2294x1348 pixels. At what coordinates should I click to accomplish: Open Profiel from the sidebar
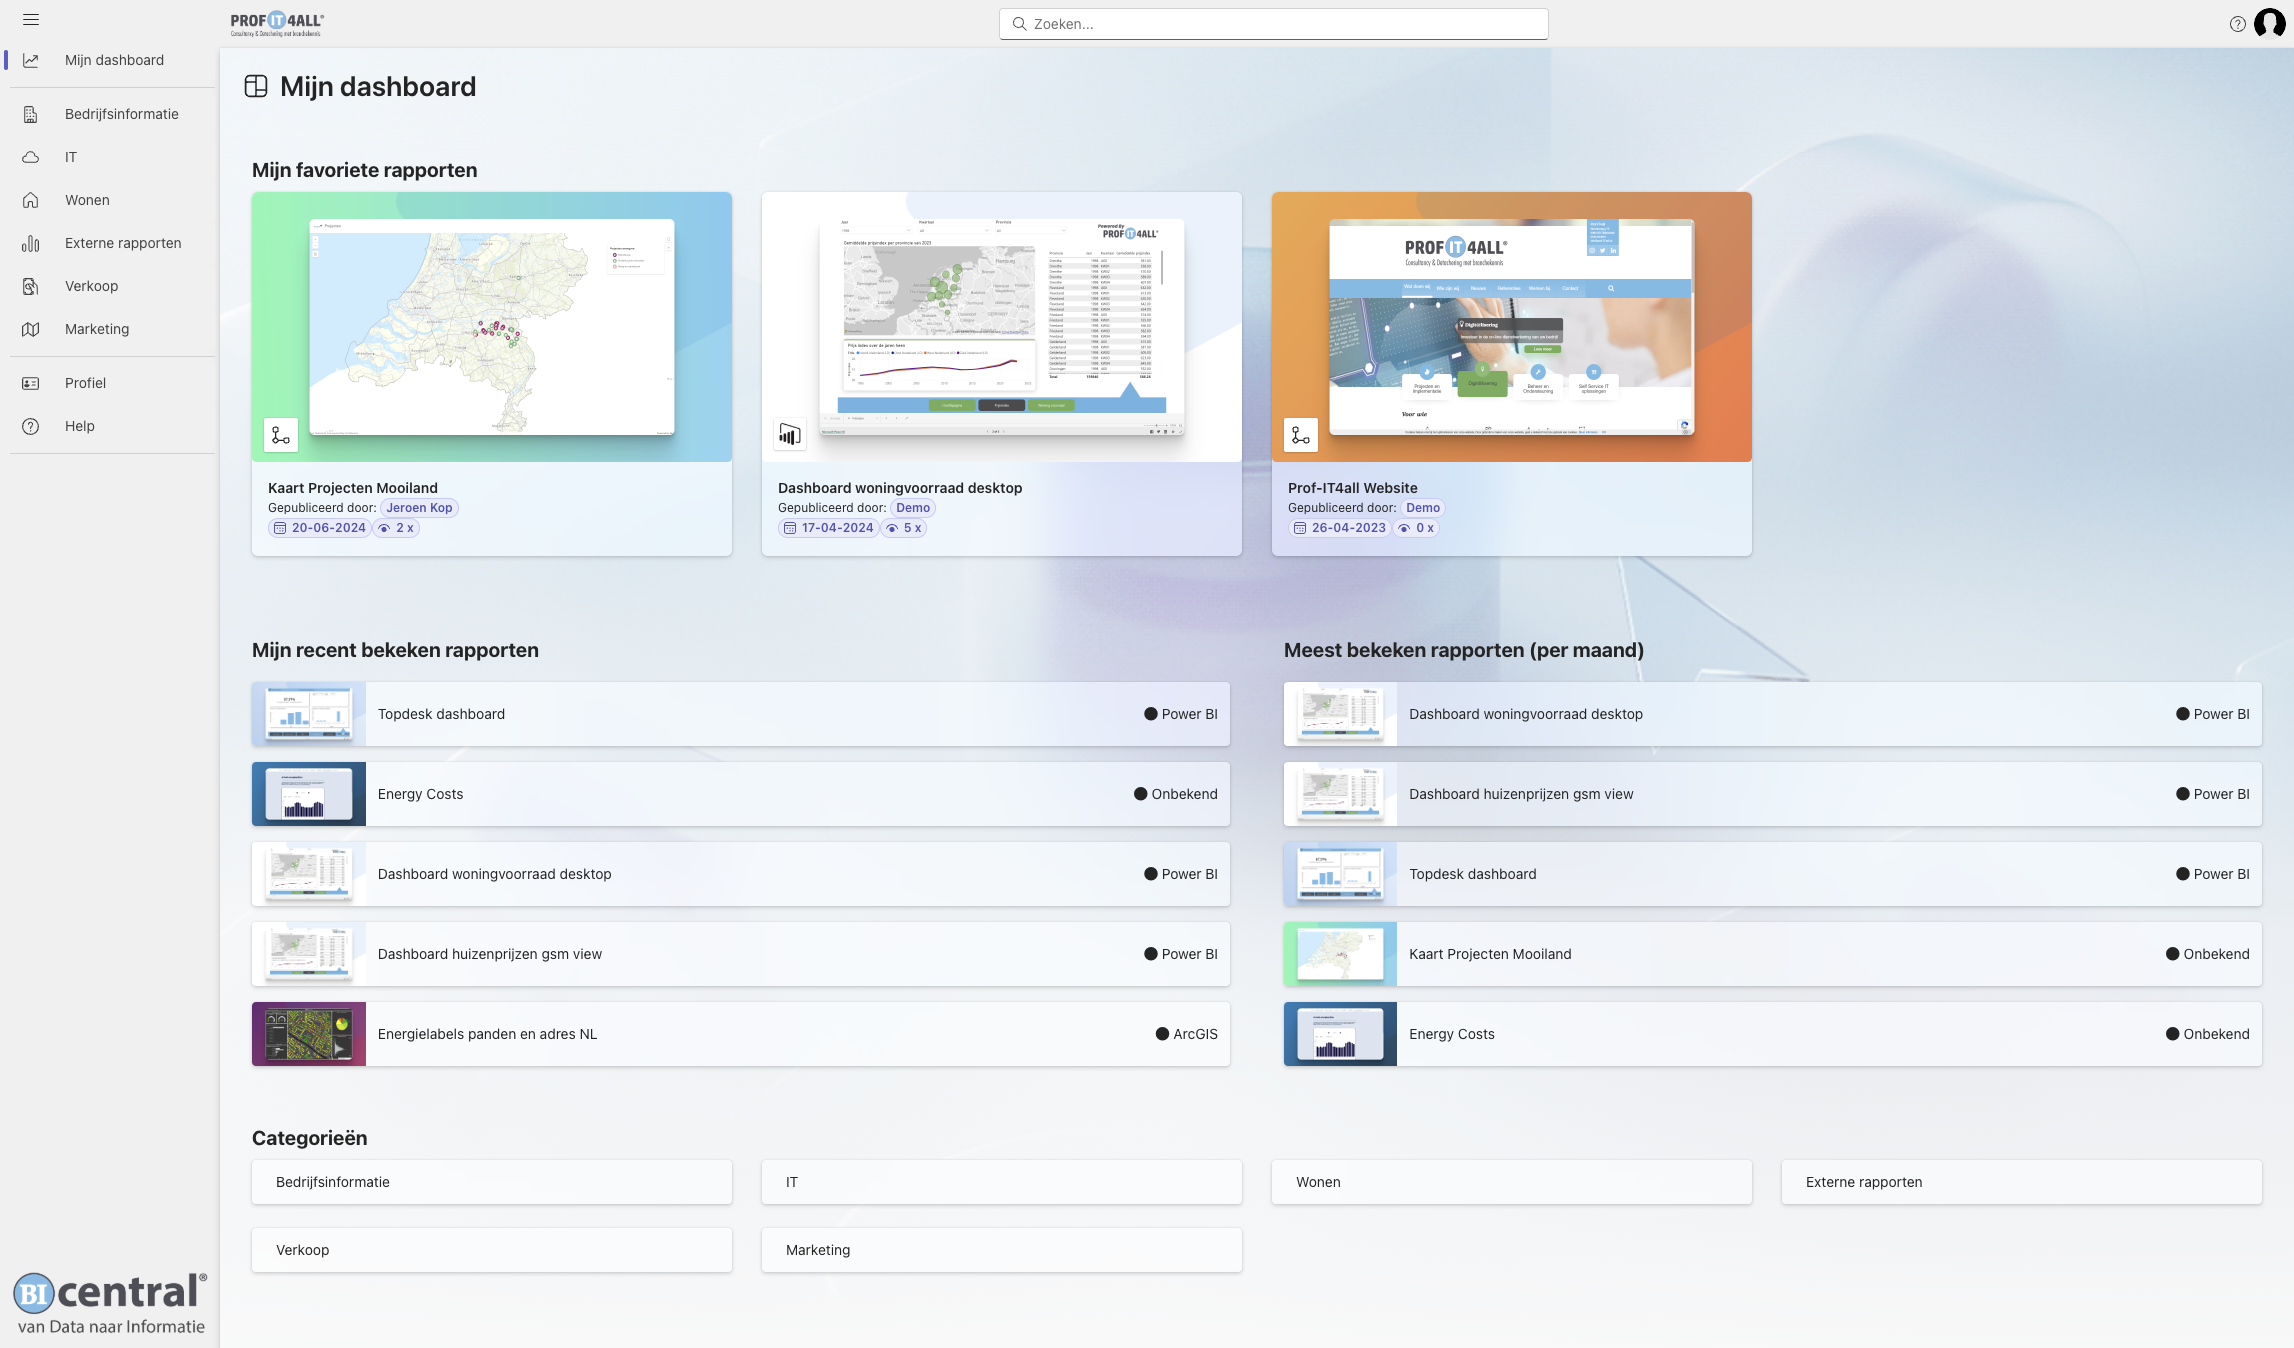point(85,382)
